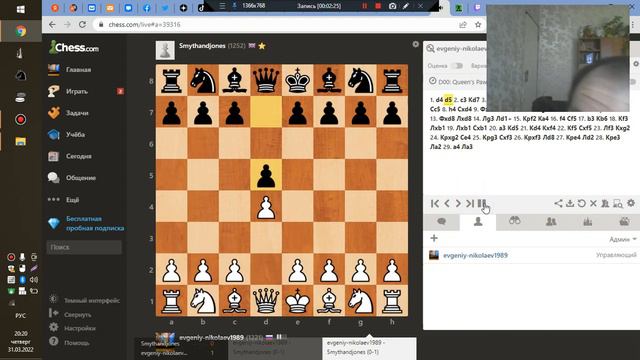
Task: Click the player silhouette icon in the move toolbar
Action: point(605,203)
